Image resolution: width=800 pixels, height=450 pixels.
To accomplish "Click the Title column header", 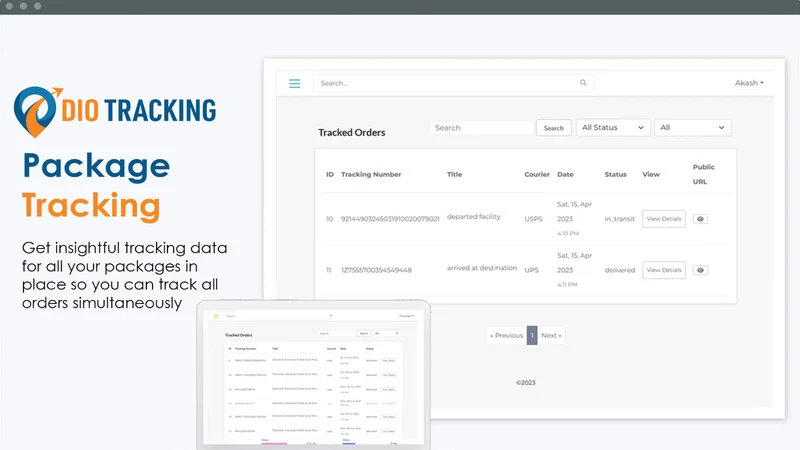I will [x=455, y=174].
